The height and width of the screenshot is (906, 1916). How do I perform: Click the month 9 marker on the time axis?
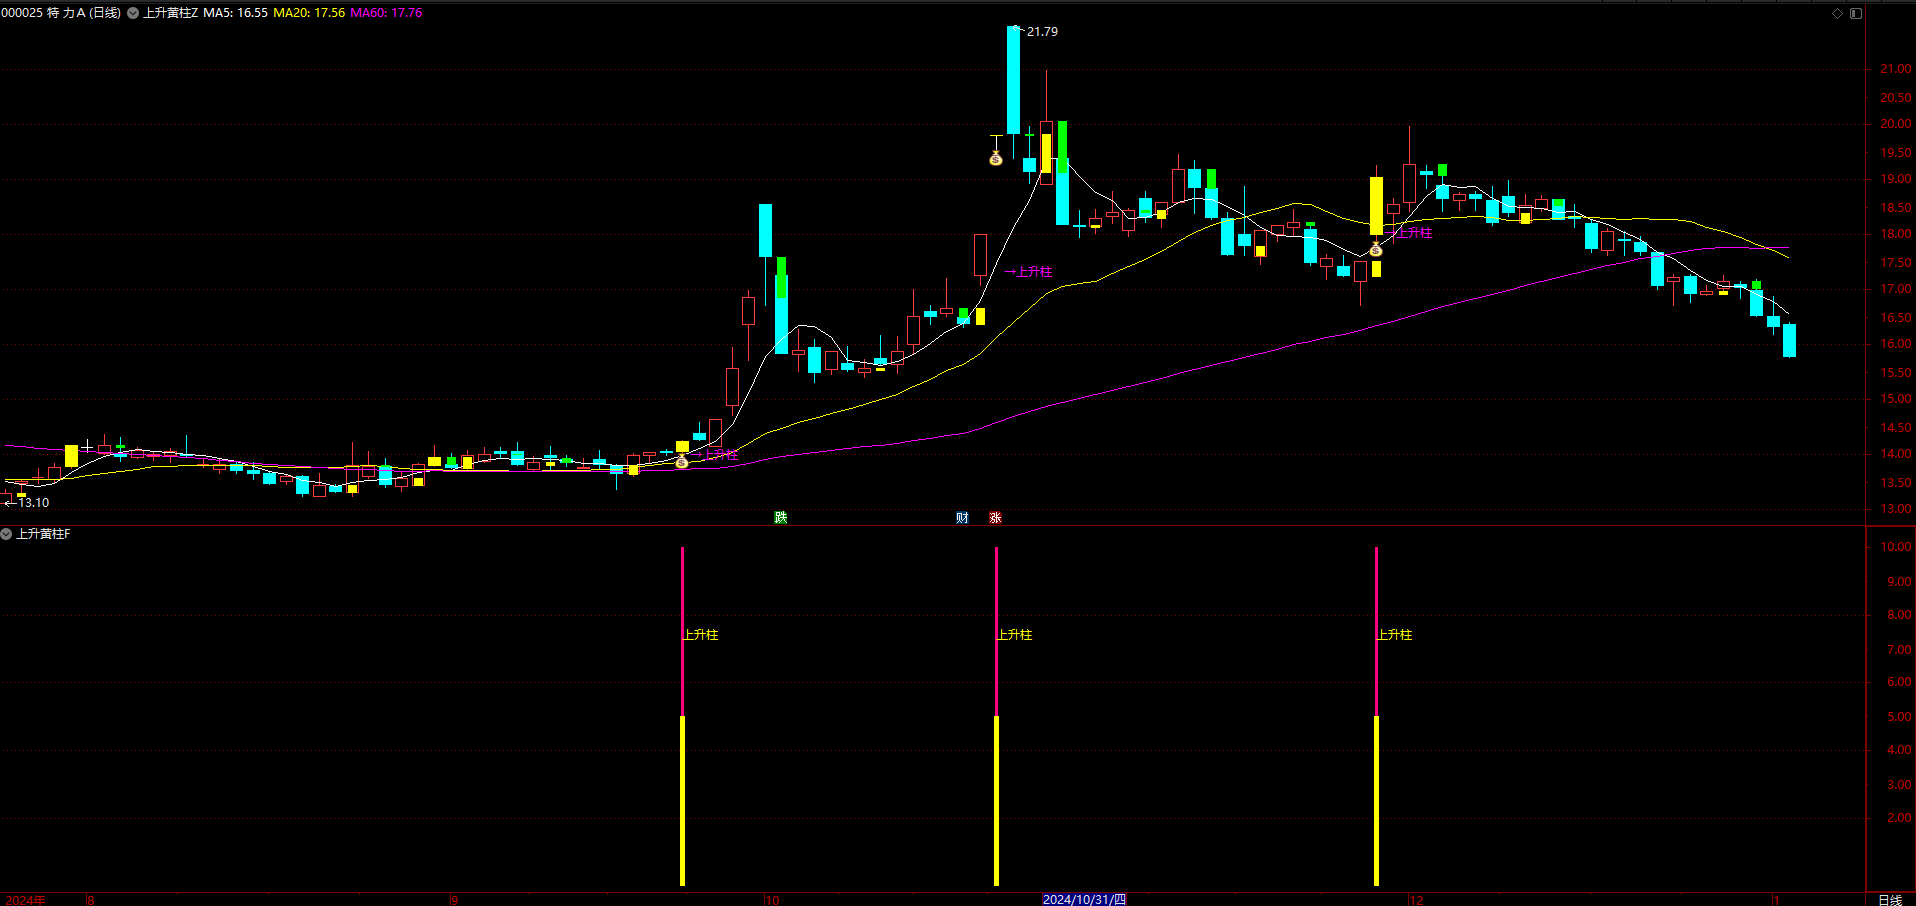(455, 900)
